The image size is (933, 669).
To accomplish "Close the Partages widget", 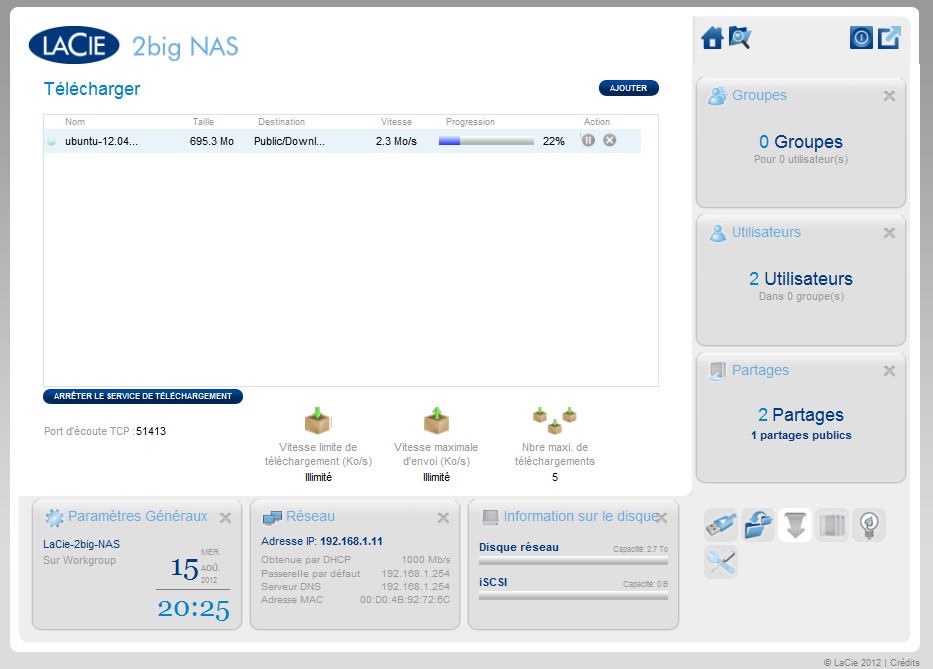I will [x=889, y=371].
